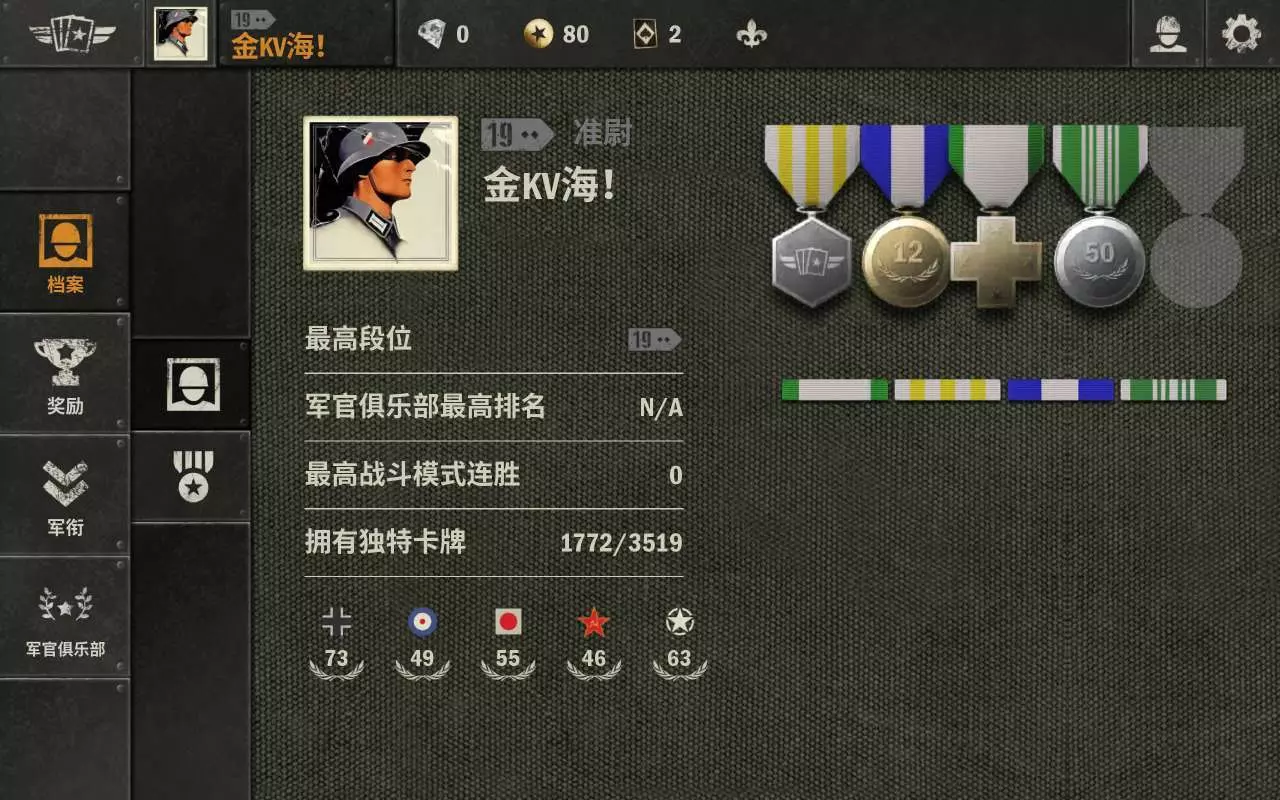Click the card ticket counter showing 2
The width and height of the screenshot is (1280, 800).
[658, 35]
